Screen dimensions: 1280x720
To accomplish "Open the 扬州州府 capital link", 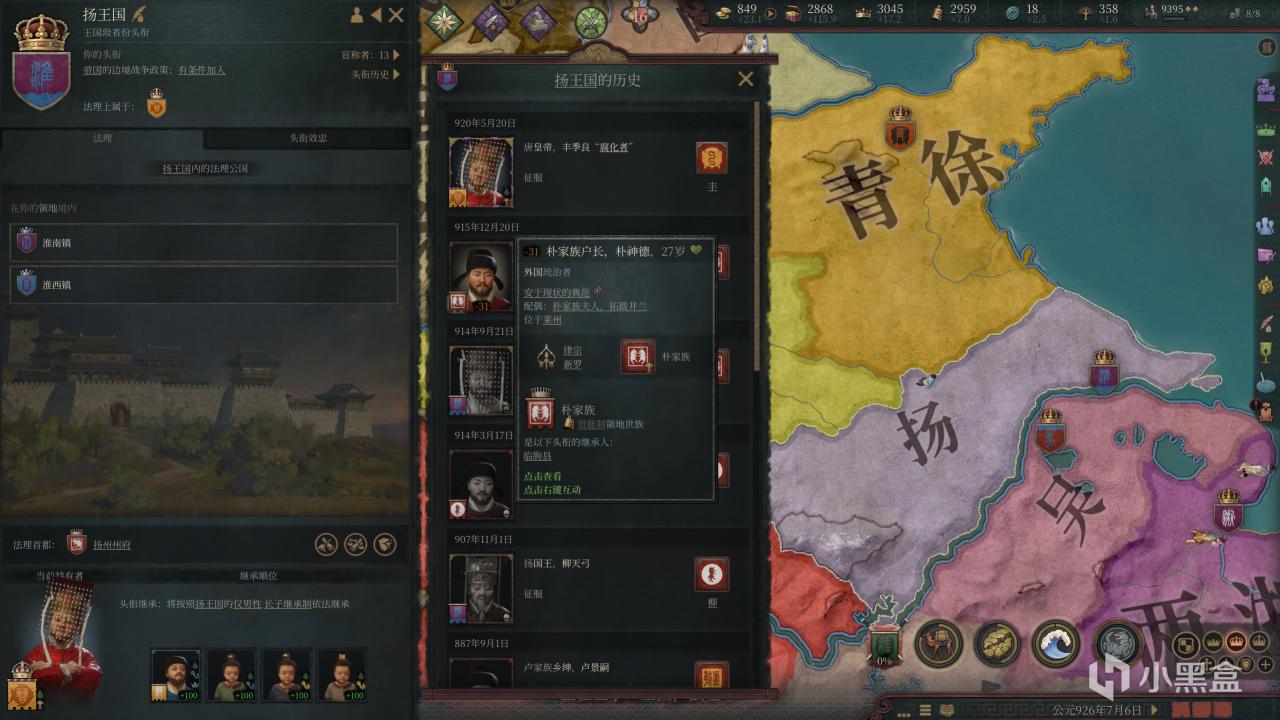I will coord(112,545).
